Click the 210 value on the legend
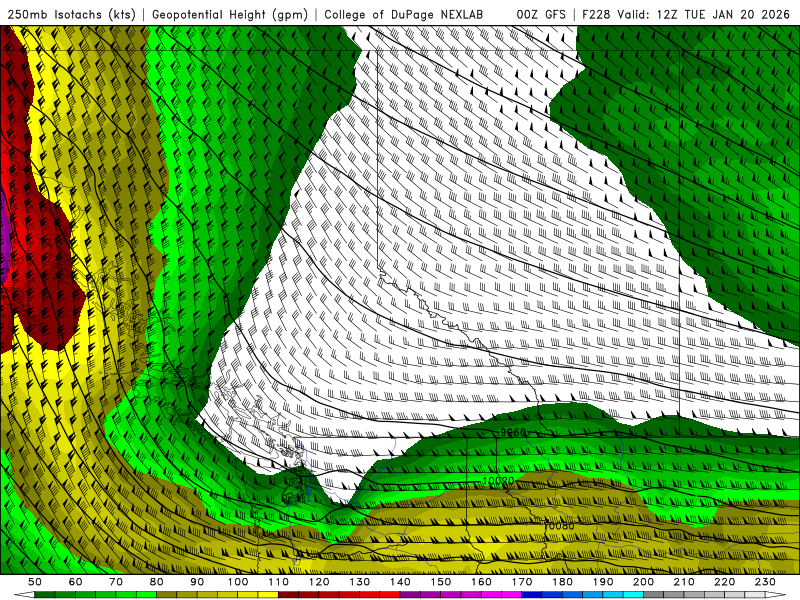Image resolution: width=800 pixels, height=600 pixels. point(684,582)
